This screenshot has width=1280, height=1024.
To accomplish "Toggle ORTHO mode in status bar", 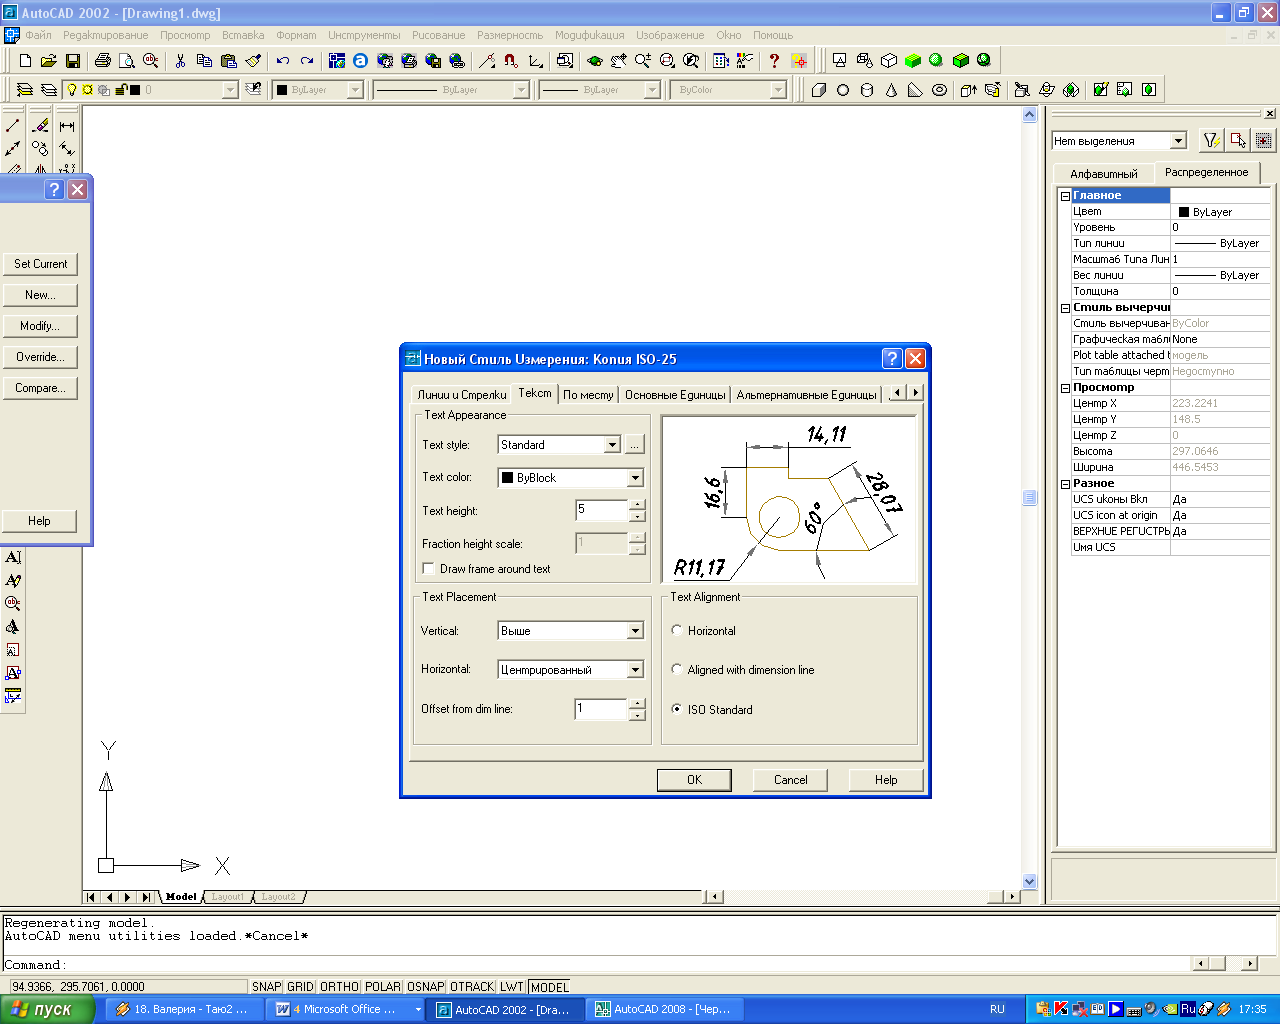I will coord(339,987).
